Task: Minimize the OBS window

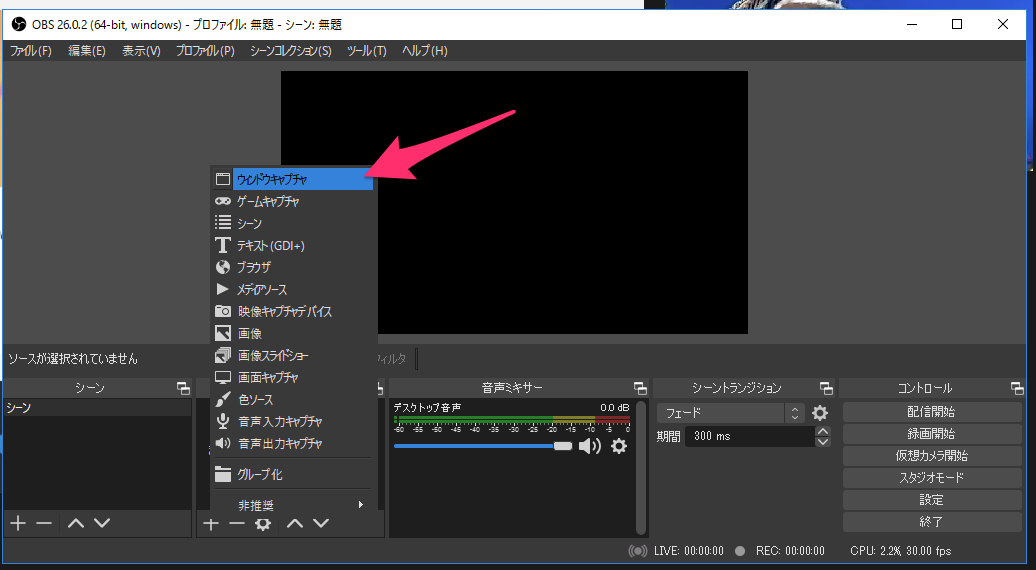Action: coord(912,24)
